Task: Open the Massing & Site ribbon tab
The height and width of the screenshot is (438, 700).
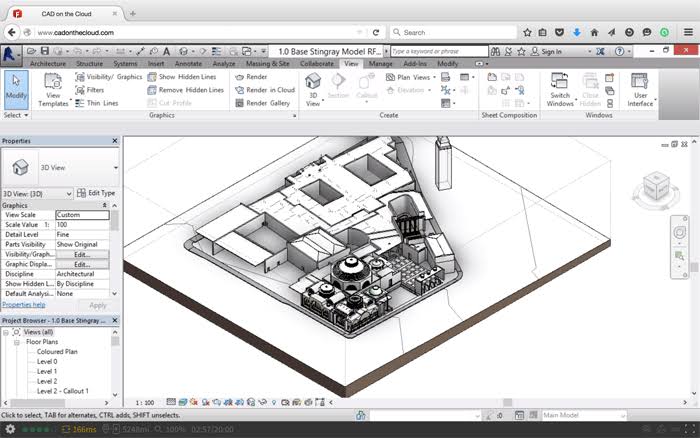Action: point(267,64)
